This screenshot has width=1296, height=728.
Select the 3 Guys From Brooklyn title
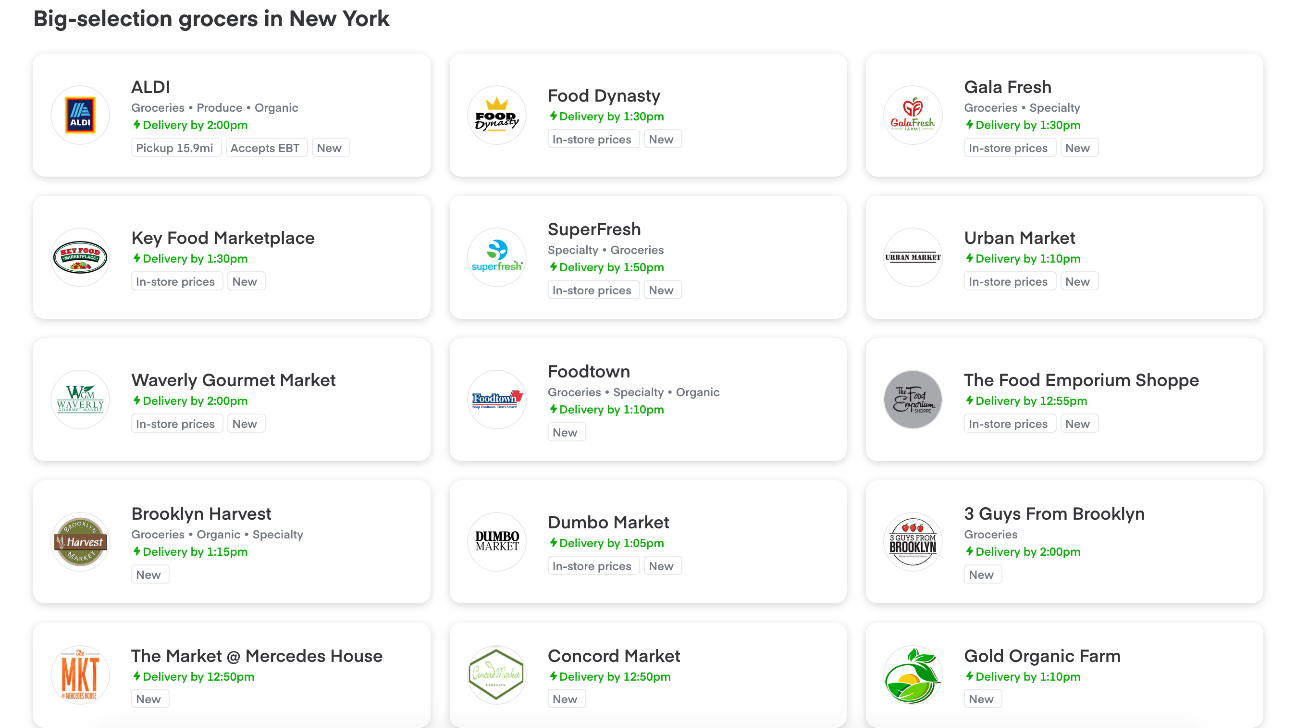[1054, 514]
